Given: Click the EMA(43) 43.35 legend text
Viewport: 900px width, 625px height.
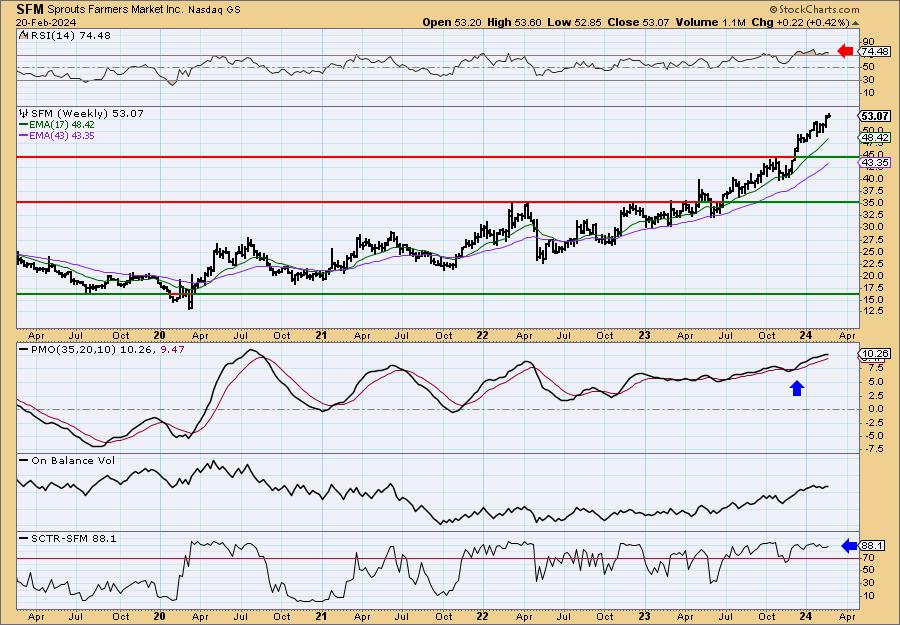Looking at the screenshot, I should [x=62, y=136].
